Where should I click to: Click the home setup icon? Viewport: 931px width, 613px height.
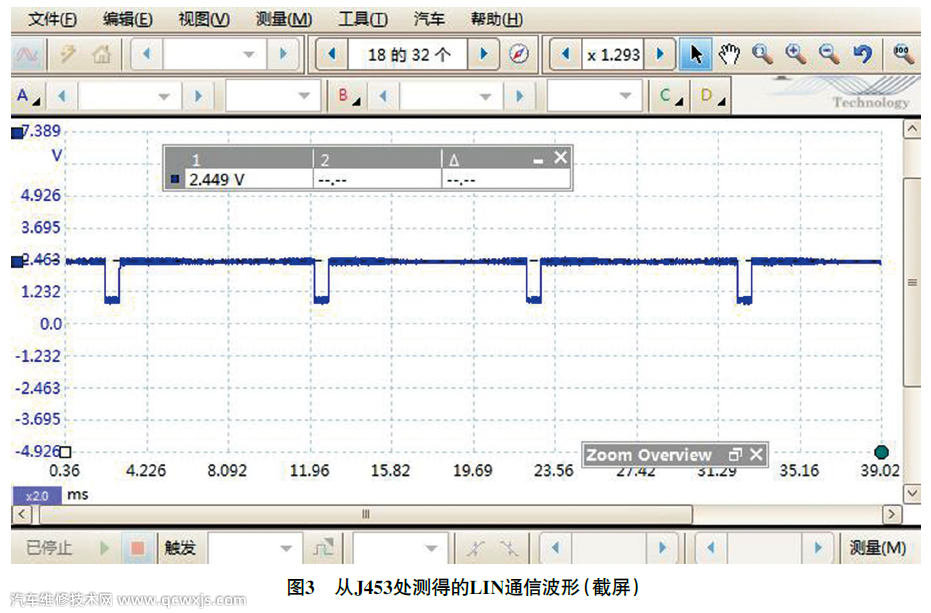101,55
